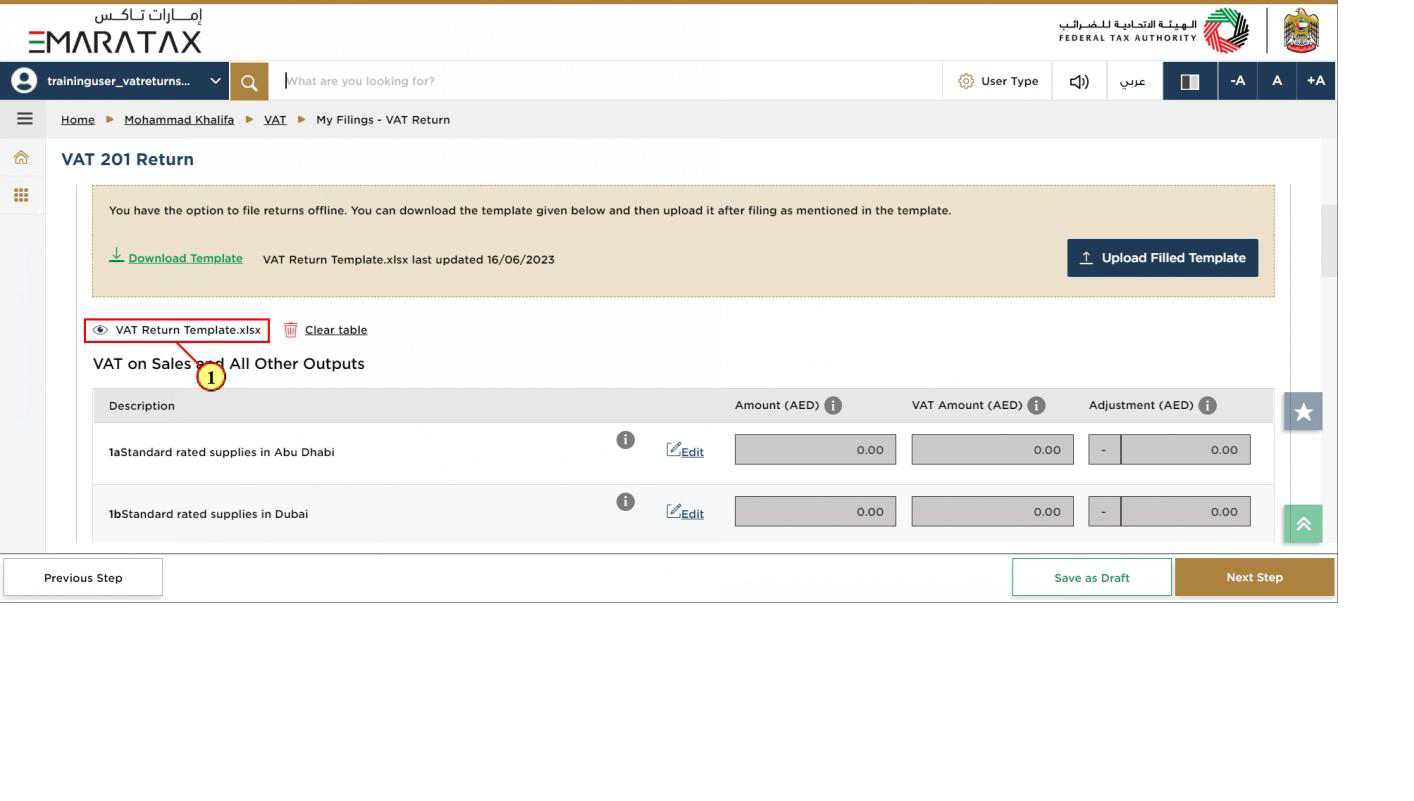Switch language to Arabic (عربي)

click(x=1133, y=81)
